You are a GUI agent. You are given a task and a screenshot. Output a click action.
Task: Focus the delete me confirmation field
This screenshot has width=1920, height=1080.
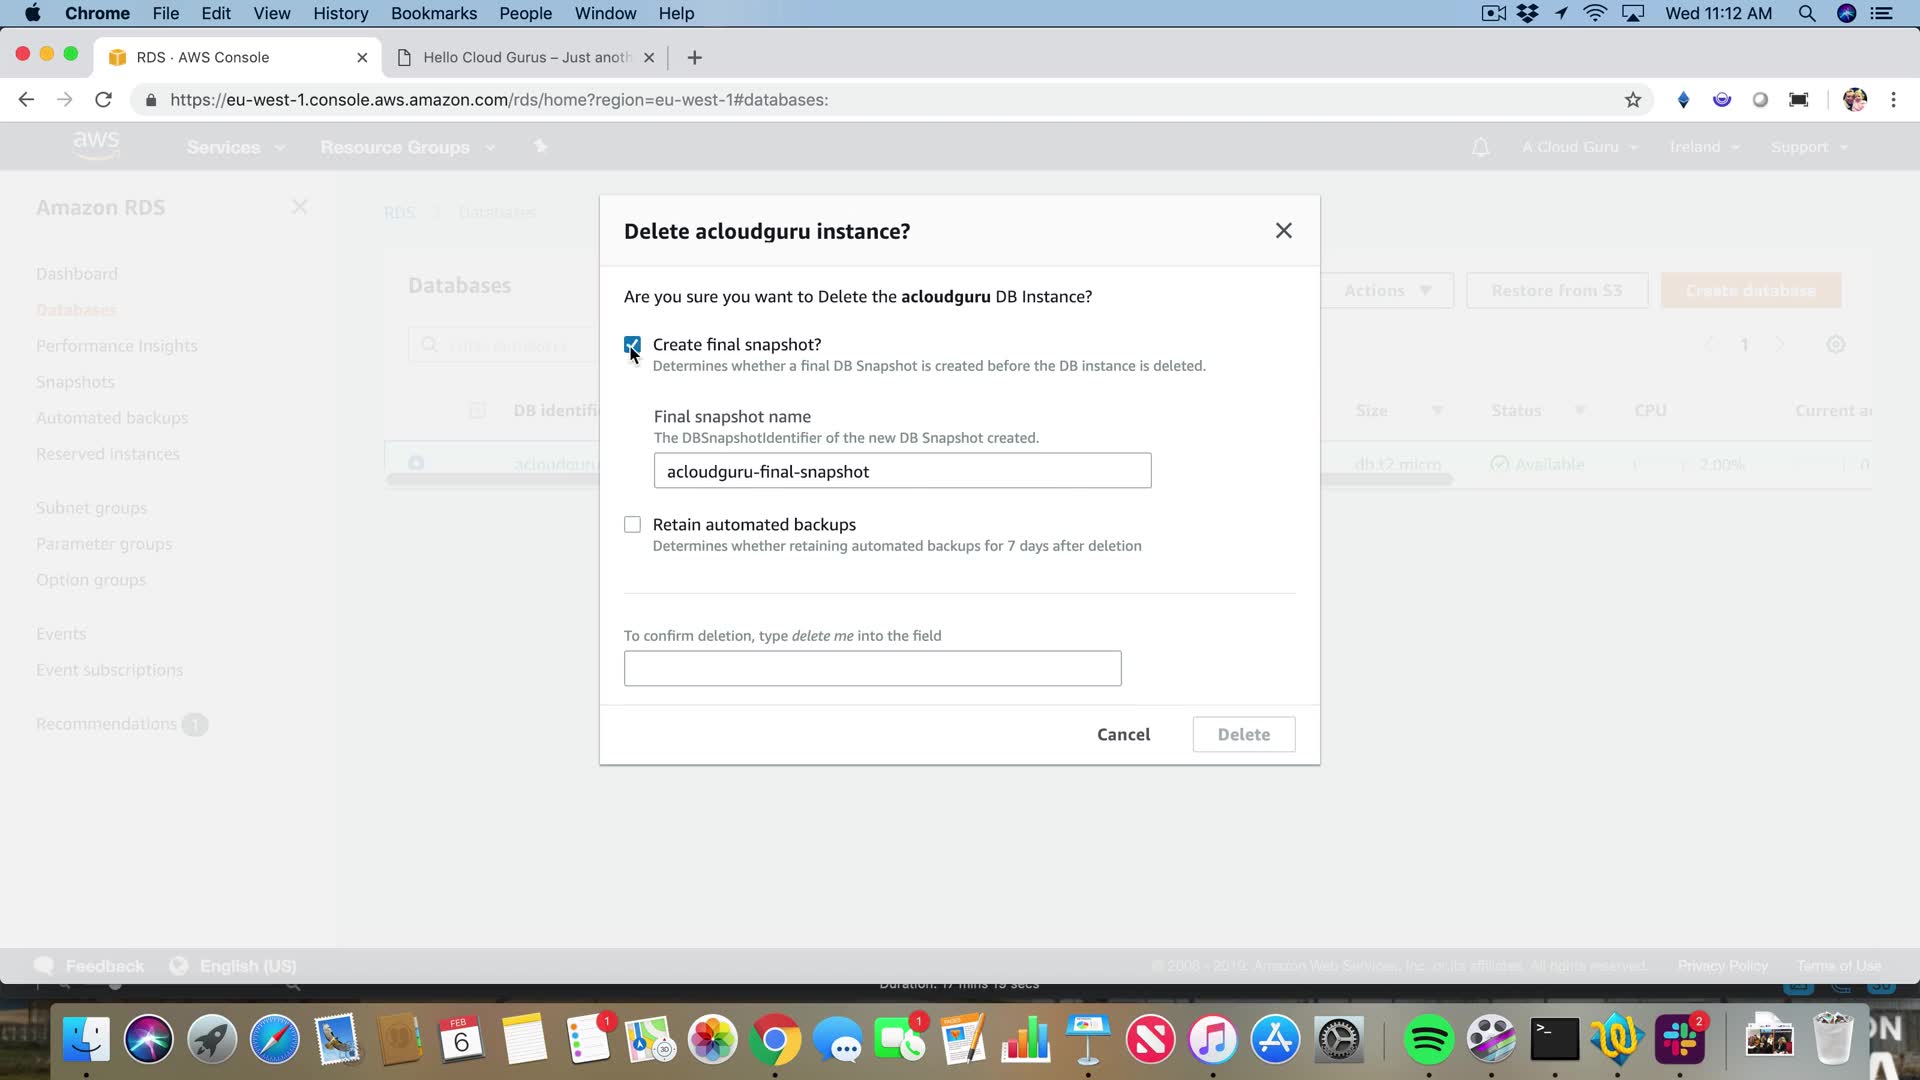coord(872,668)
